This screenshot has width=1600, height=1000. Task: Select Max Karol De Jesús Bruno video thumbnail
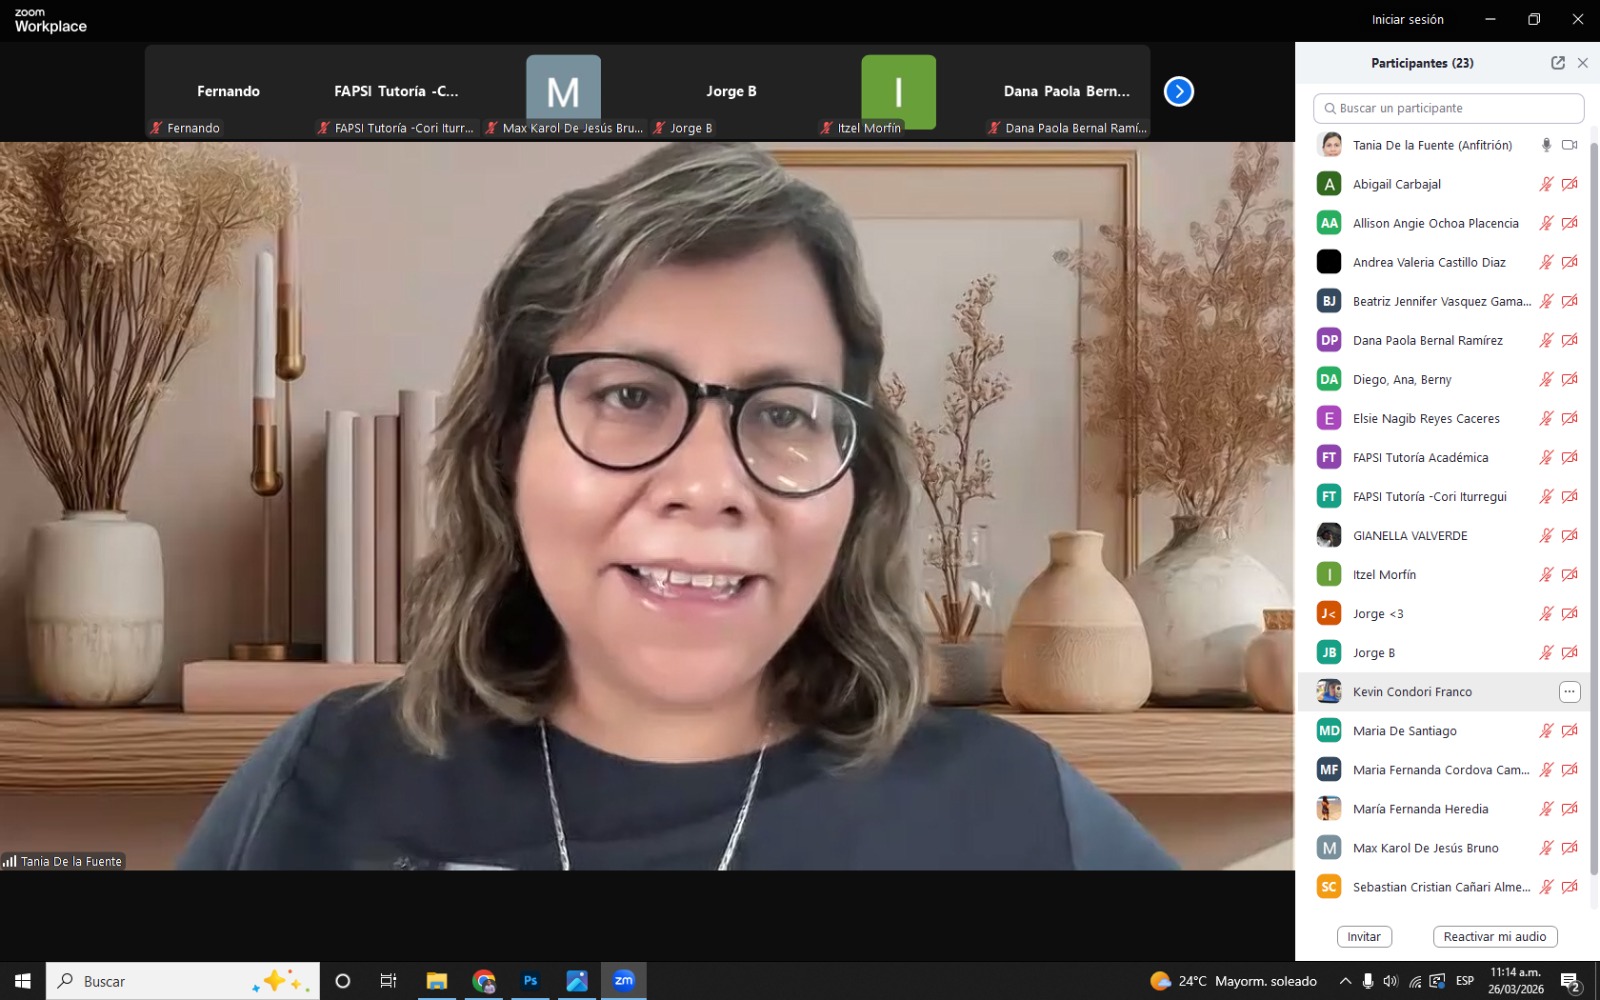[x=563, y=92]
